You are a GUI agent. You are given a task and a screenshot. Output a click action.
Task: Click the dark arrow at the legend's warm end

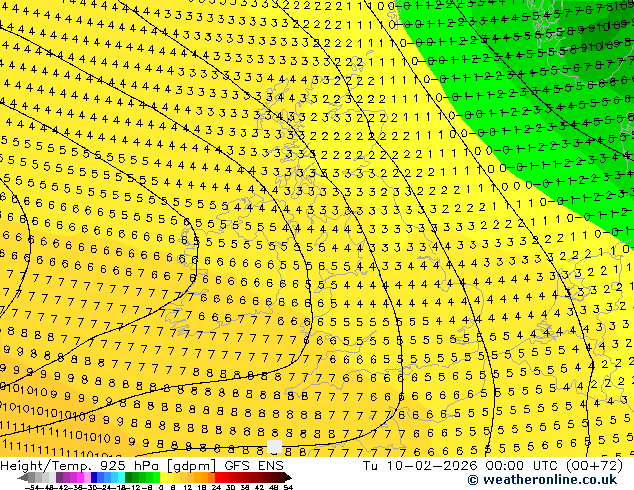point(287,478)
